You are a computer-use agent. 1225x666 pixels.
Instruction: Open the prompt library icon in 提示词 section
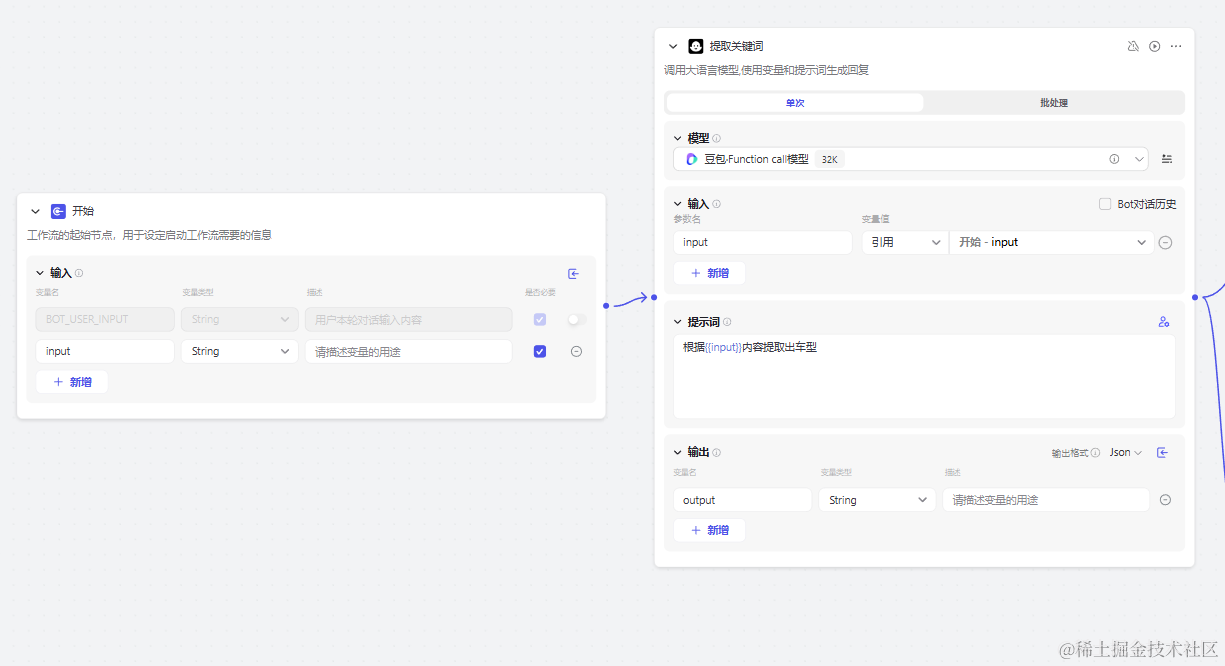[x=1164, y=322]
